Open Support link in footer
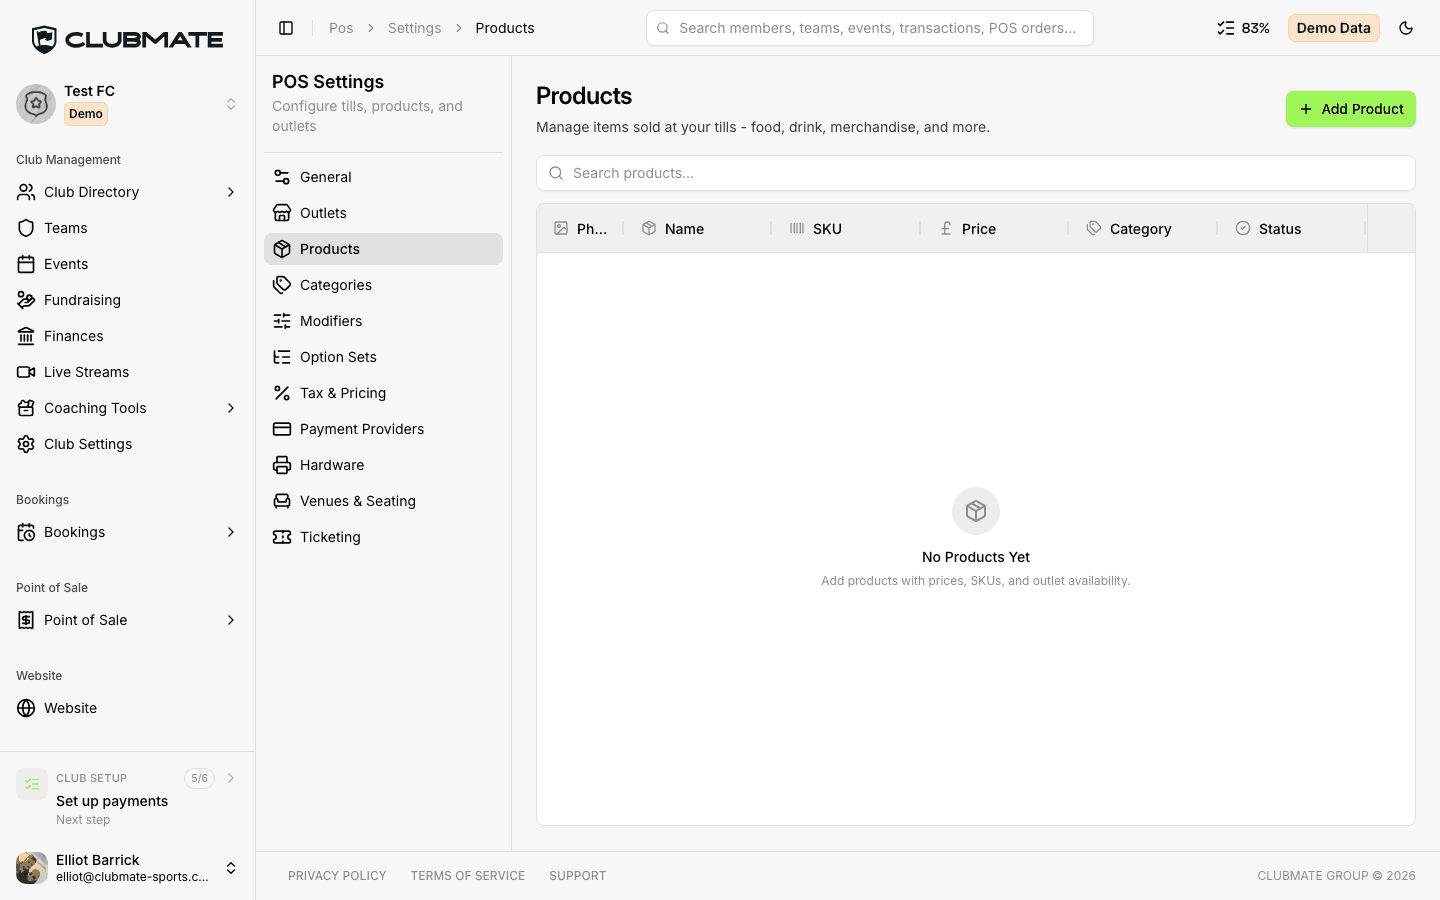Screen dimensions: 1440x900 [578, 876]
